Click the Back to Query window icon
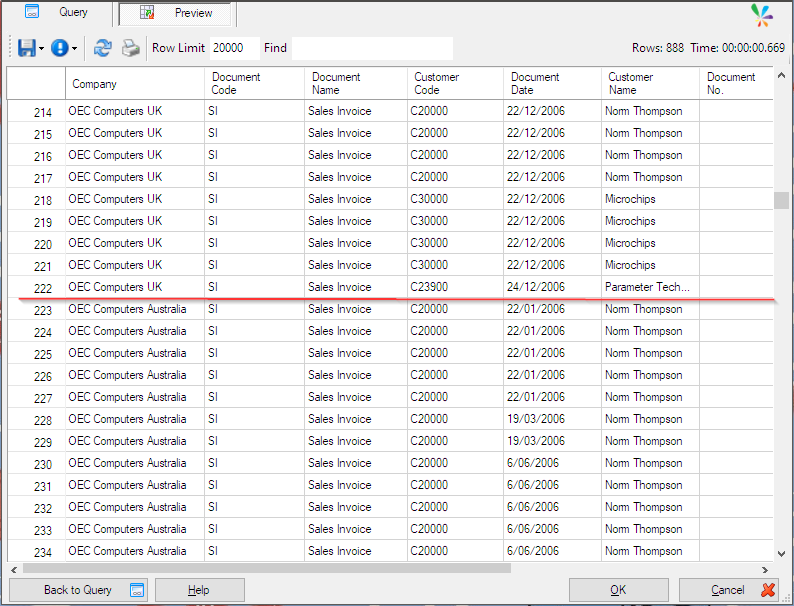 (137, 590)
